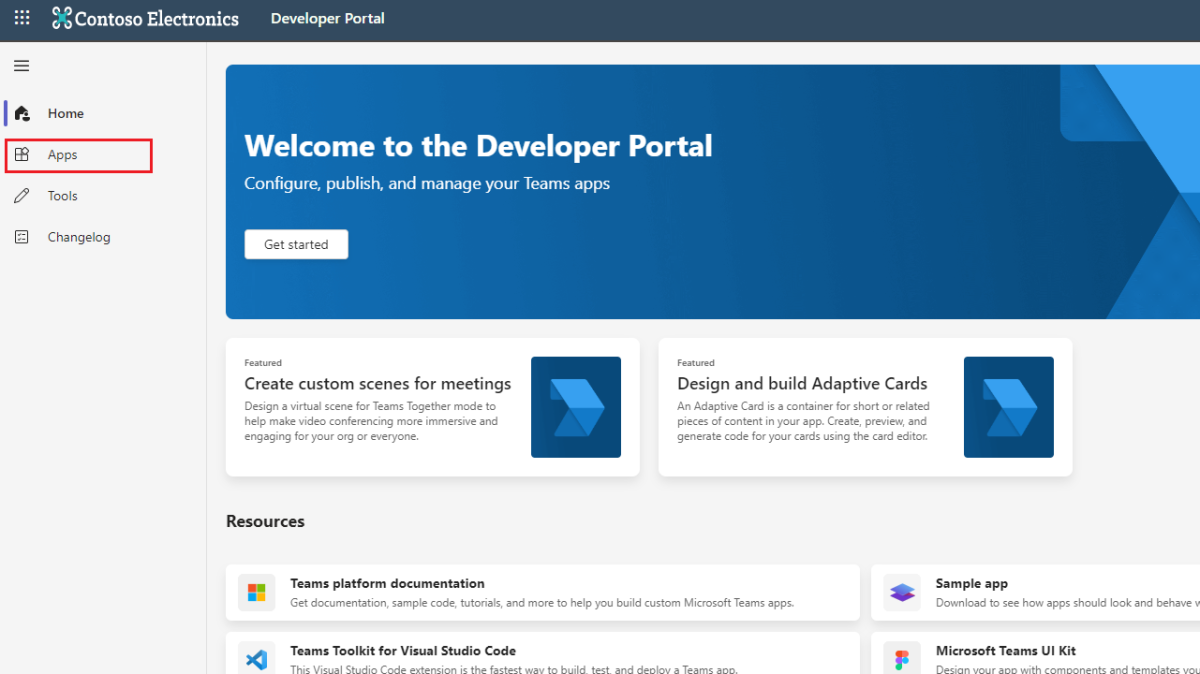Click the Microsoft logo for Teams documentation
The image size is (1200, 674).
point(257,593)
